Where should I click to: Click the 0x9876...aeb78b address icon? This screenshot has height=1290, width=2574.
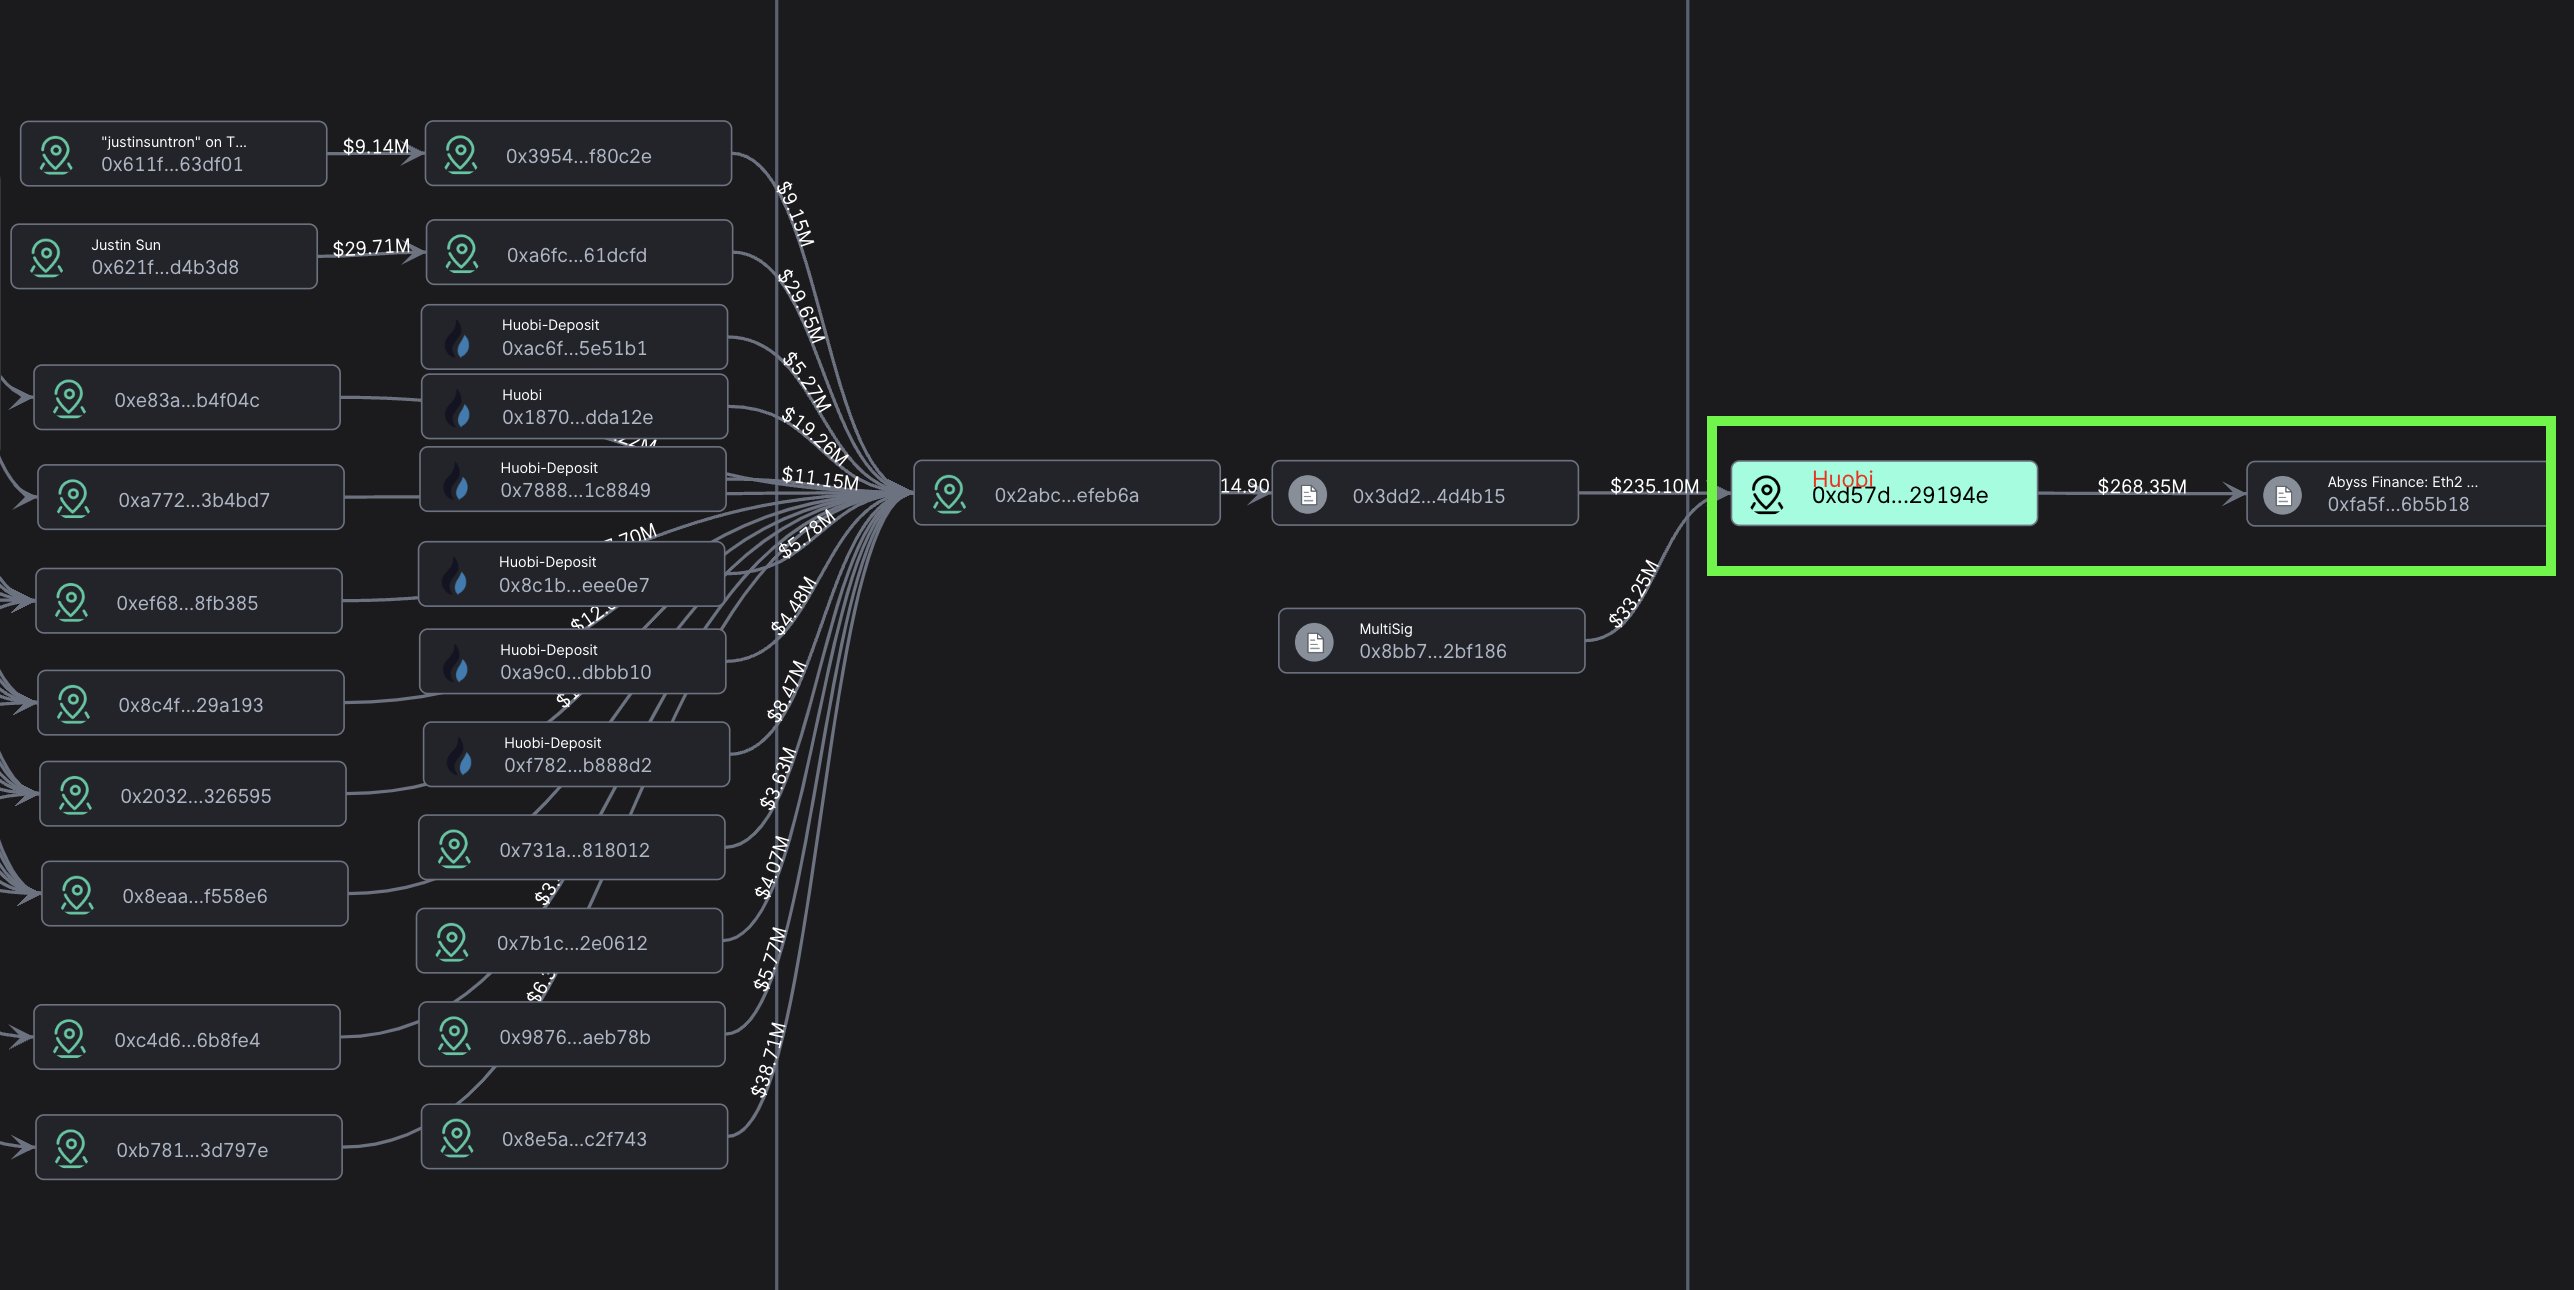454,1036
